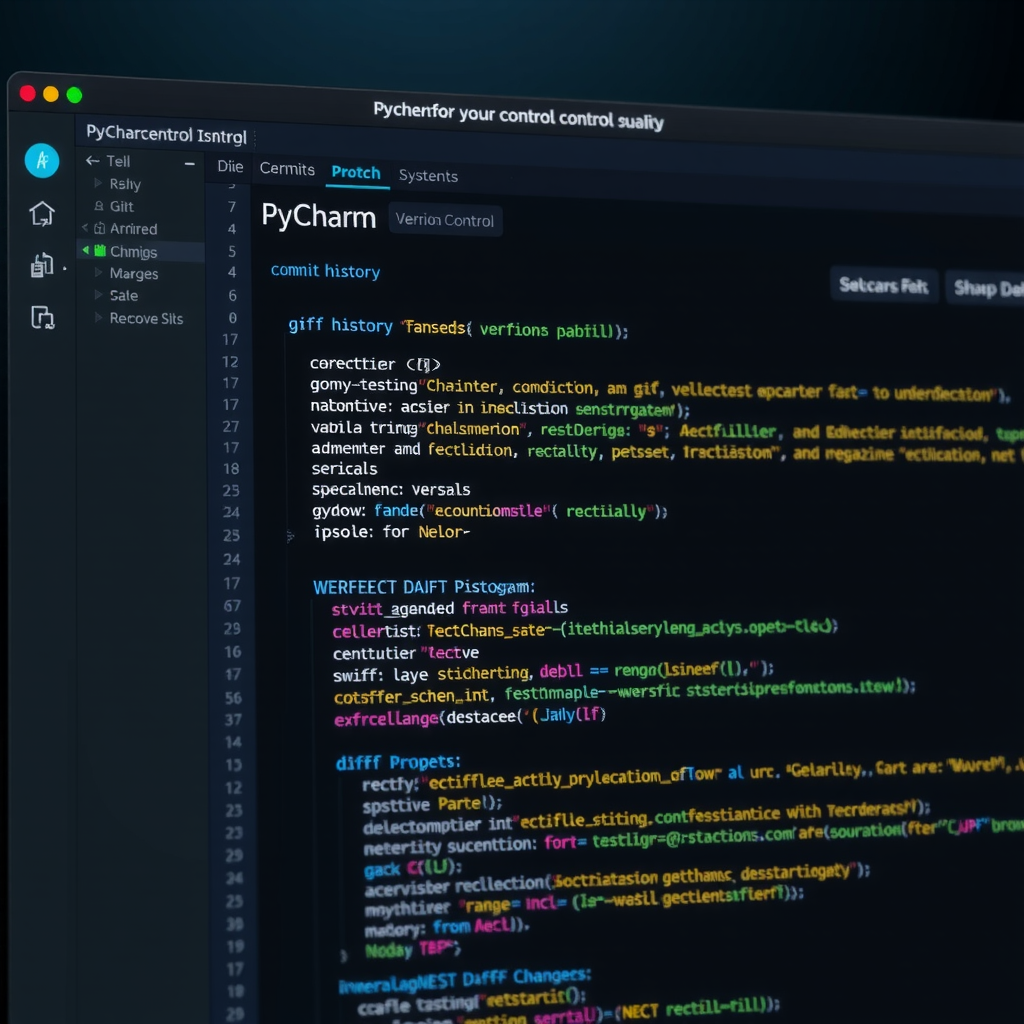Click the Home icon in the left sidebar
The height and width of the screenshot is (1024, 1024).
pyautogui.click(x=41, y=213)
